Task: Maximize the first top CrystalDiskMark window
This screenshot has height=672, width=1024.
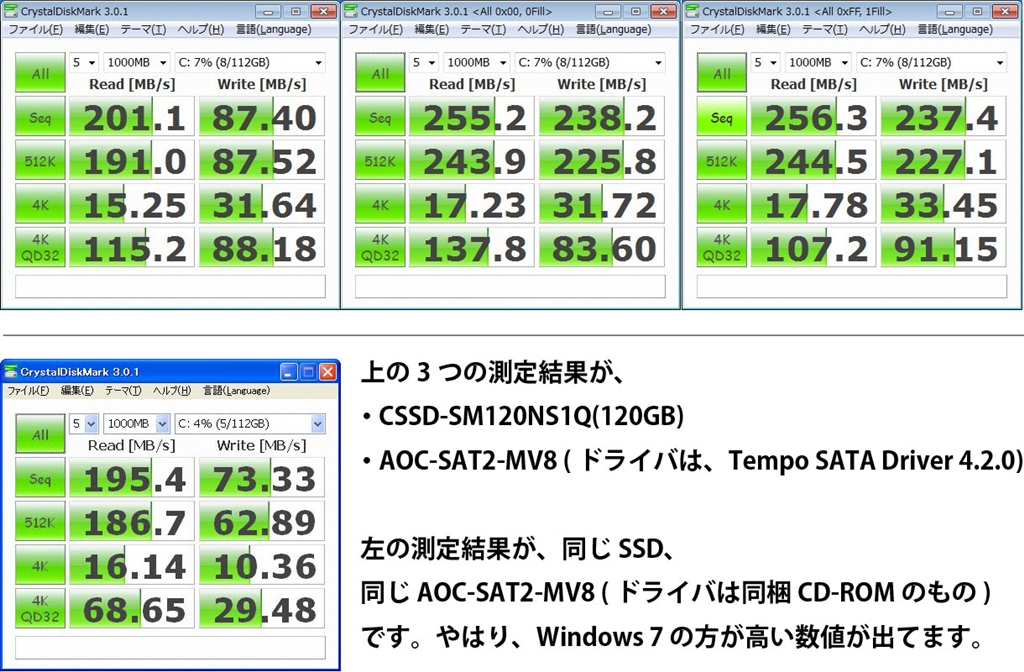Action: 296,11
